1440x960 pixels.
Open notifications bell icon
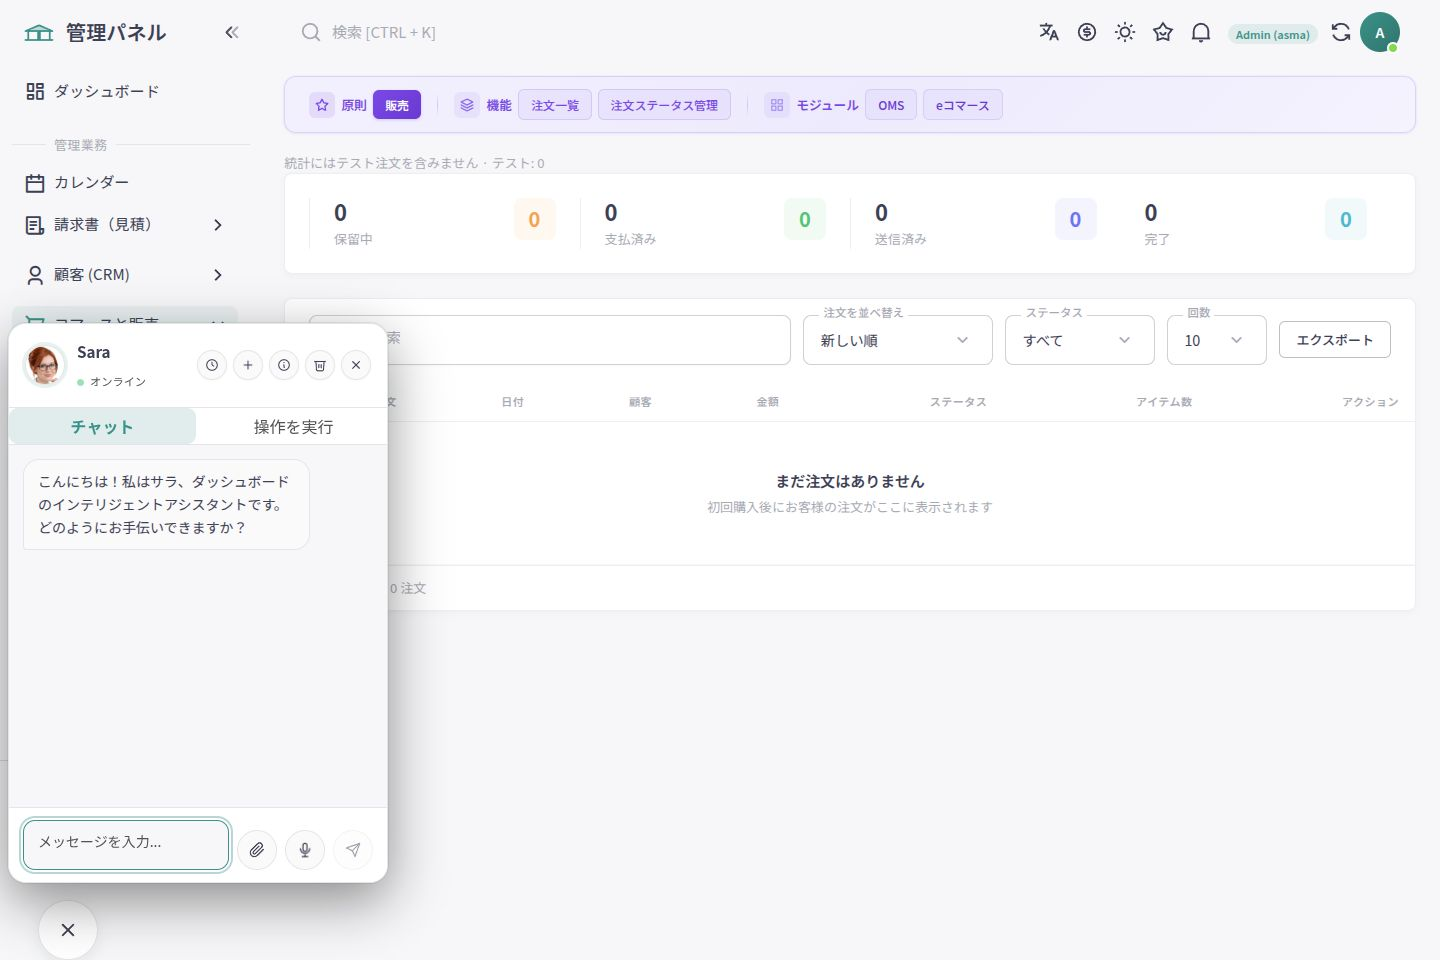1201,33
